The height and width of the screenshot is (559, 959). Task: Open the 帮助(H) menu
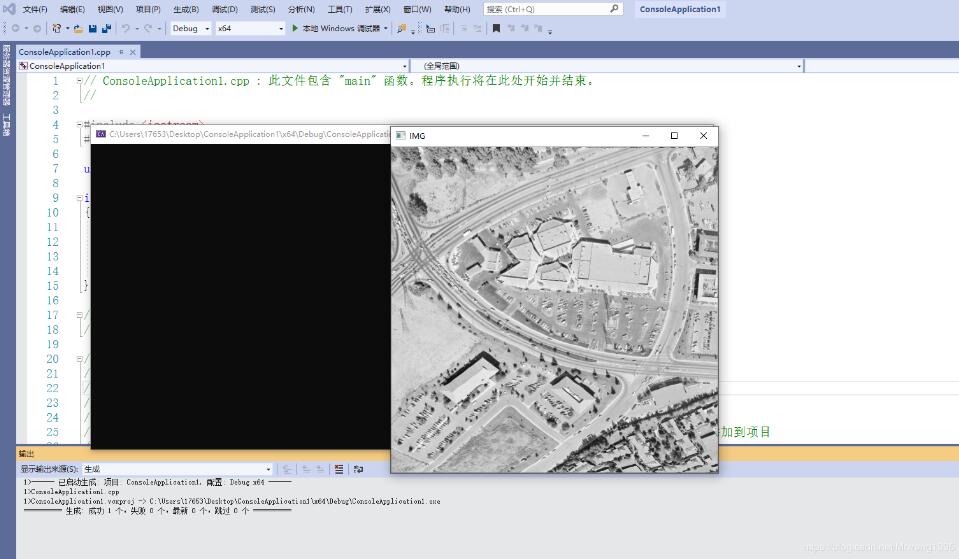tap(457, 9)
